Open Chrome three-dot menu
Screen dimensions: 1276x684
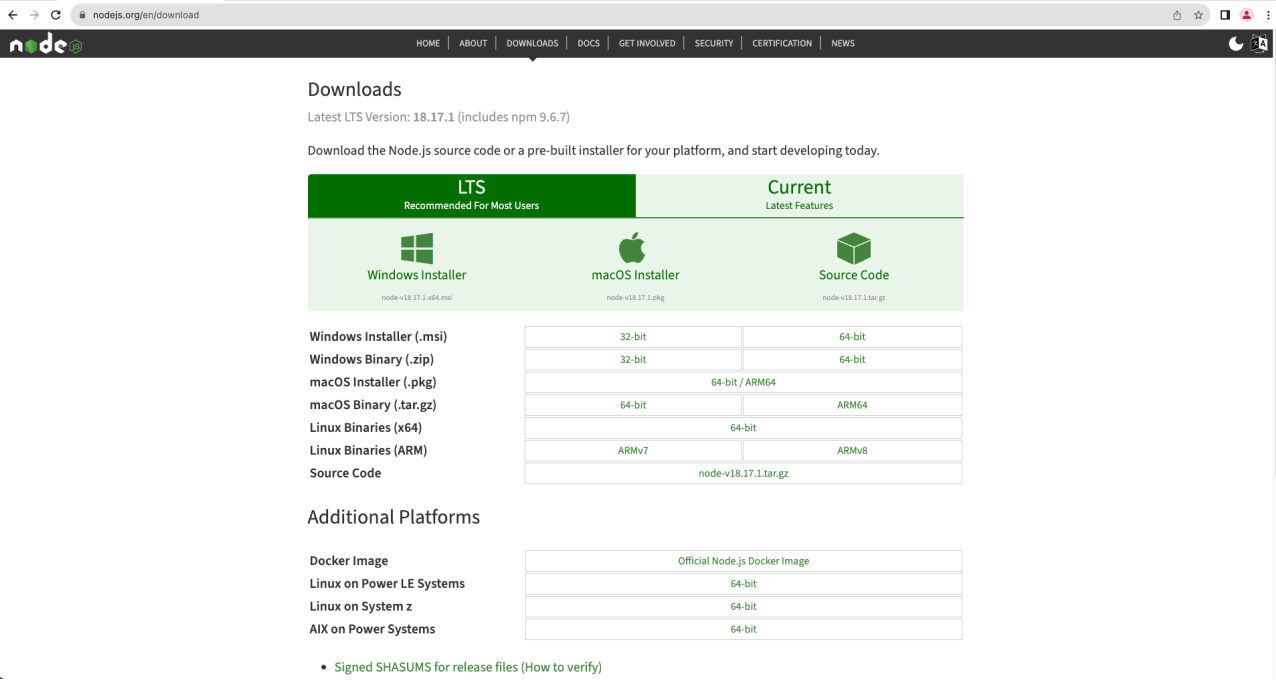click(x=1267, y=15)
